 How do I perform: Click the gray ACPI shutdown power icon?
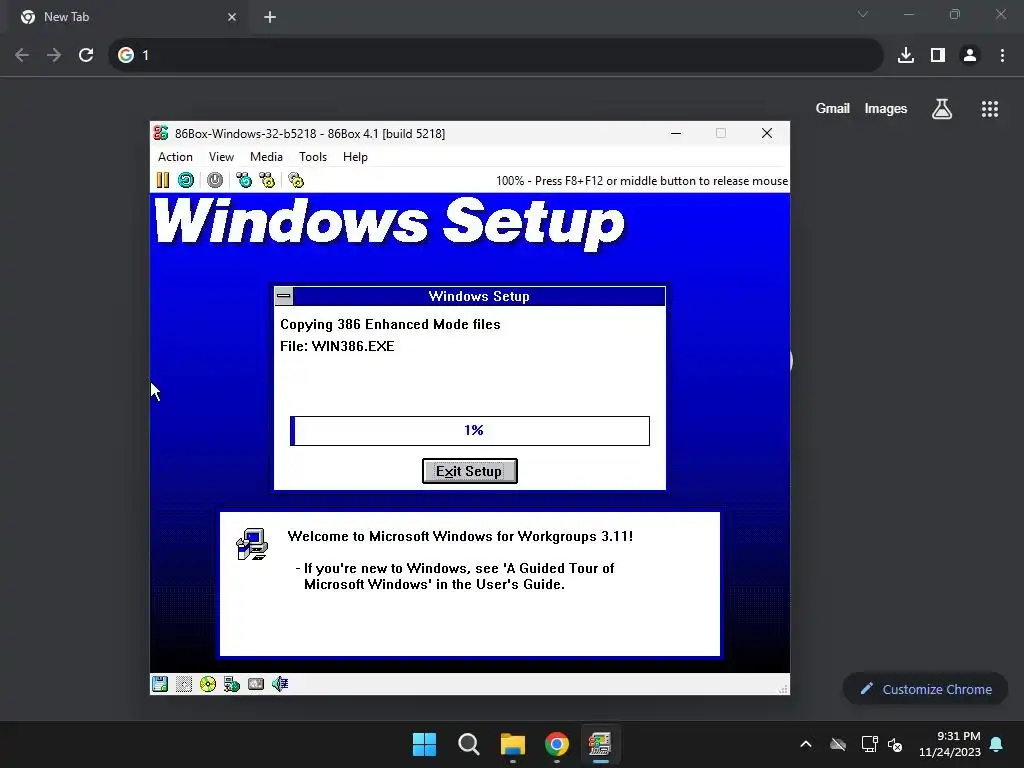[215, 180]
